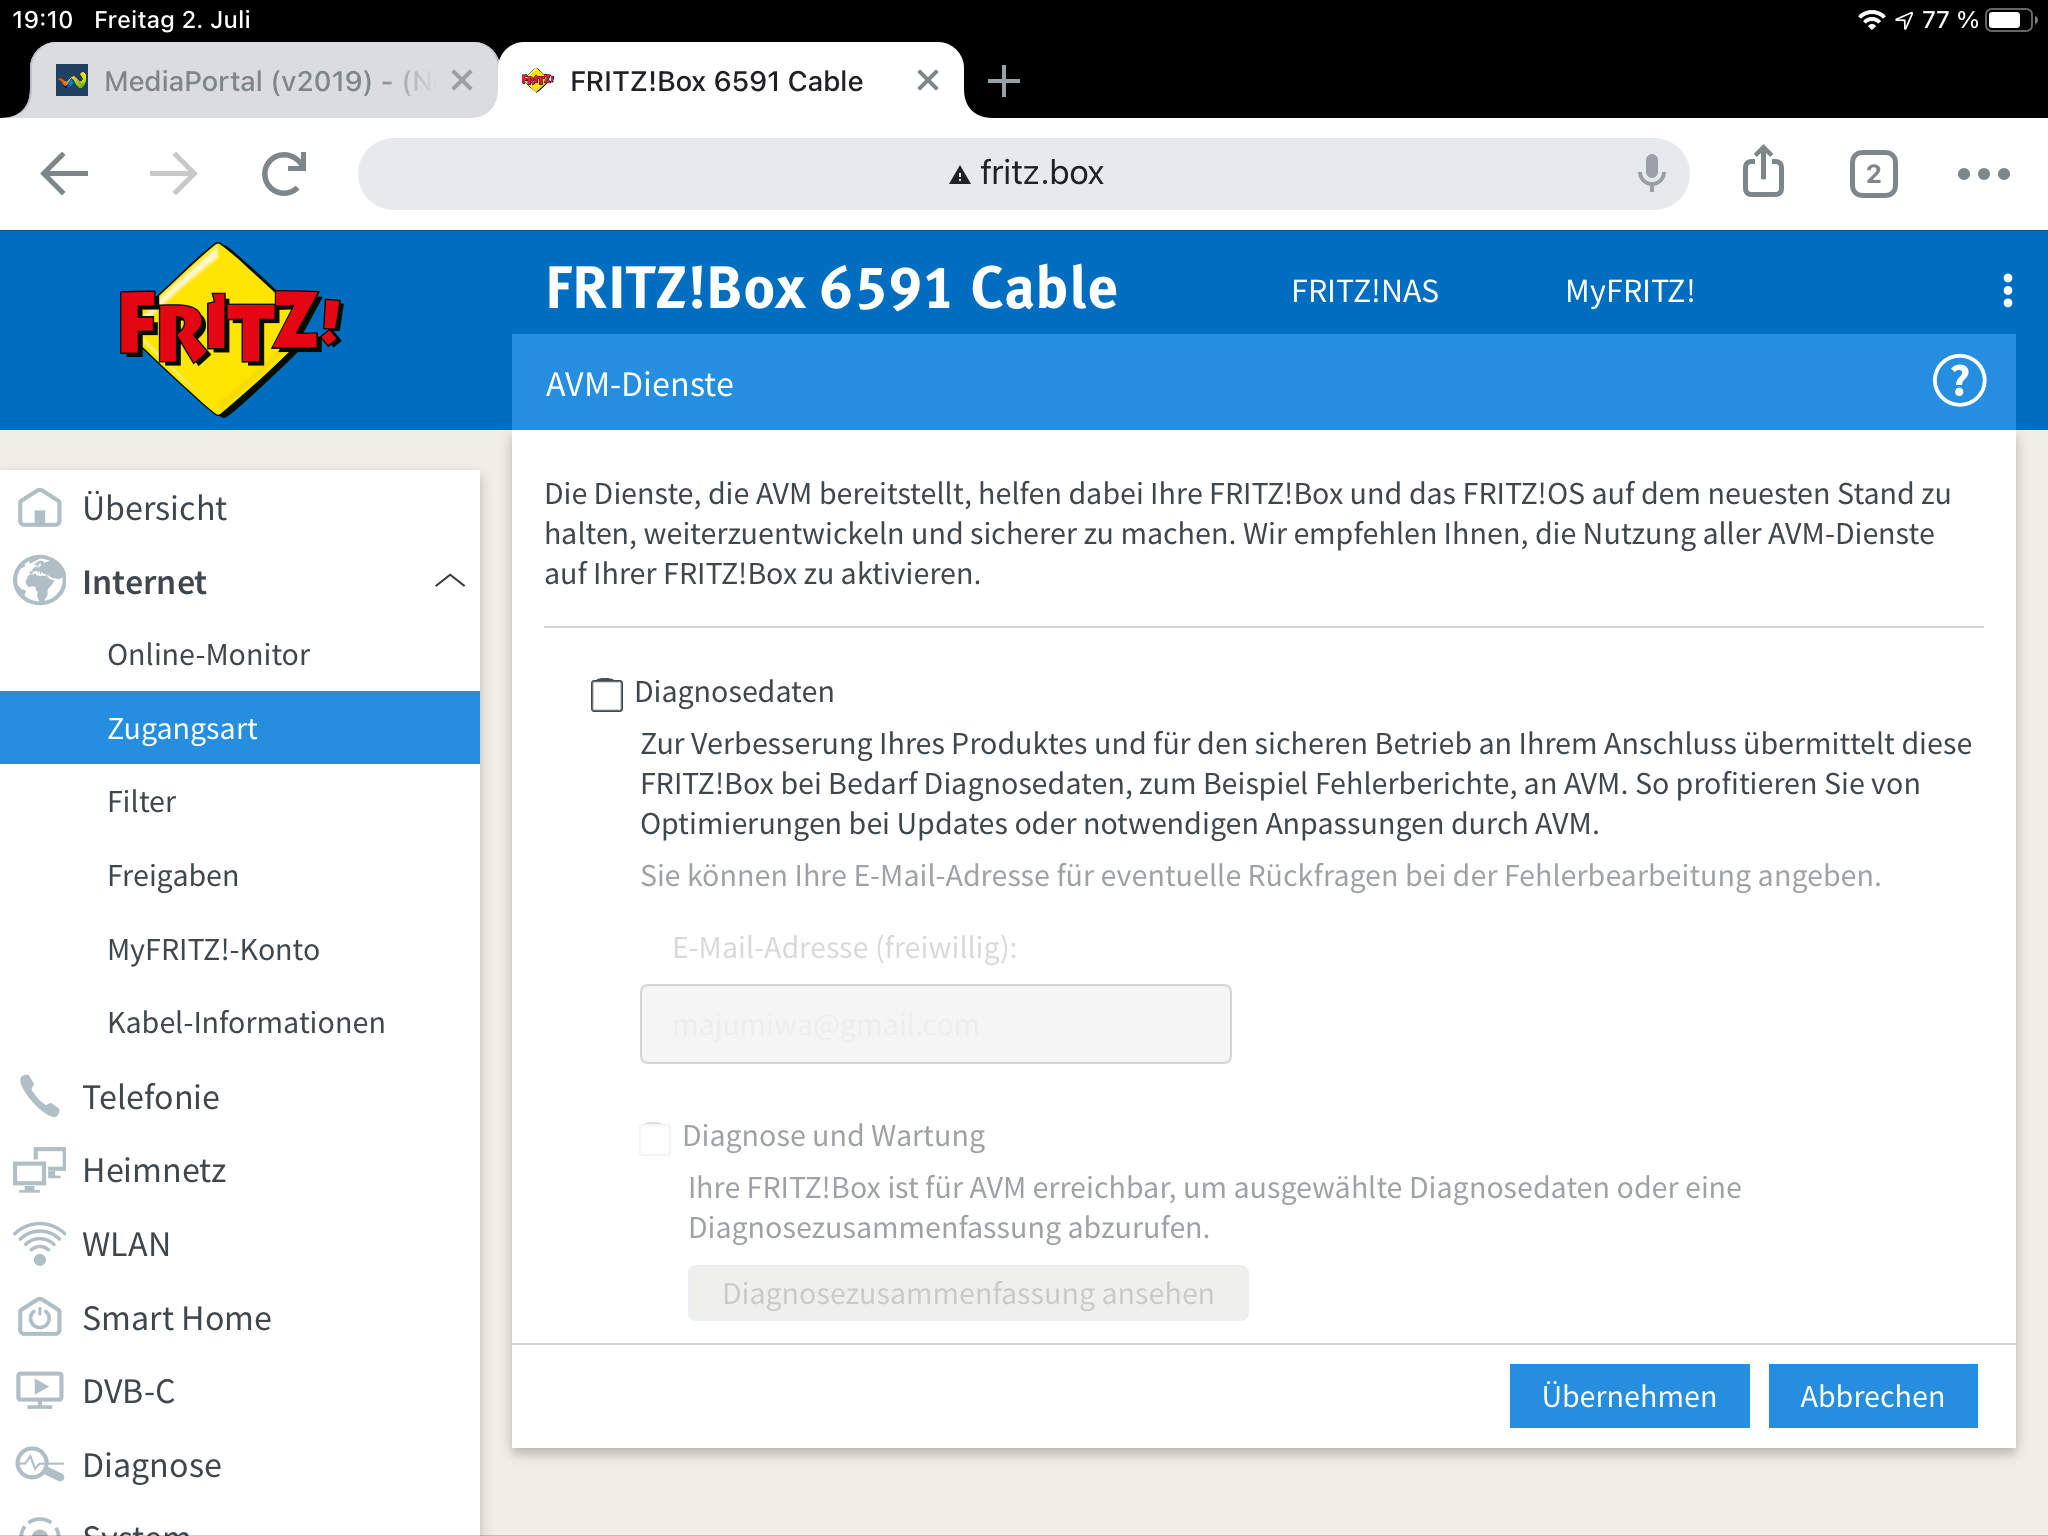Open a new browser tab with plus
The height and width of the screenshot is (1536, 2048).
click(1003, 81)
